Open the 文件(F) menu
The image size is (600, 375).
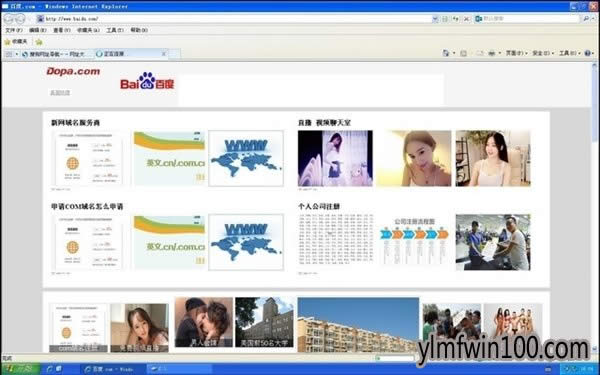point(14,30)
